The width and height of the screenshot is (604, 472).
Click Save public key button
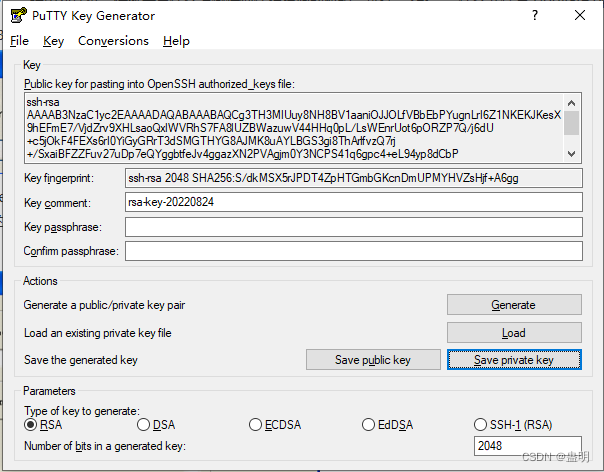[x=373, y=359]
